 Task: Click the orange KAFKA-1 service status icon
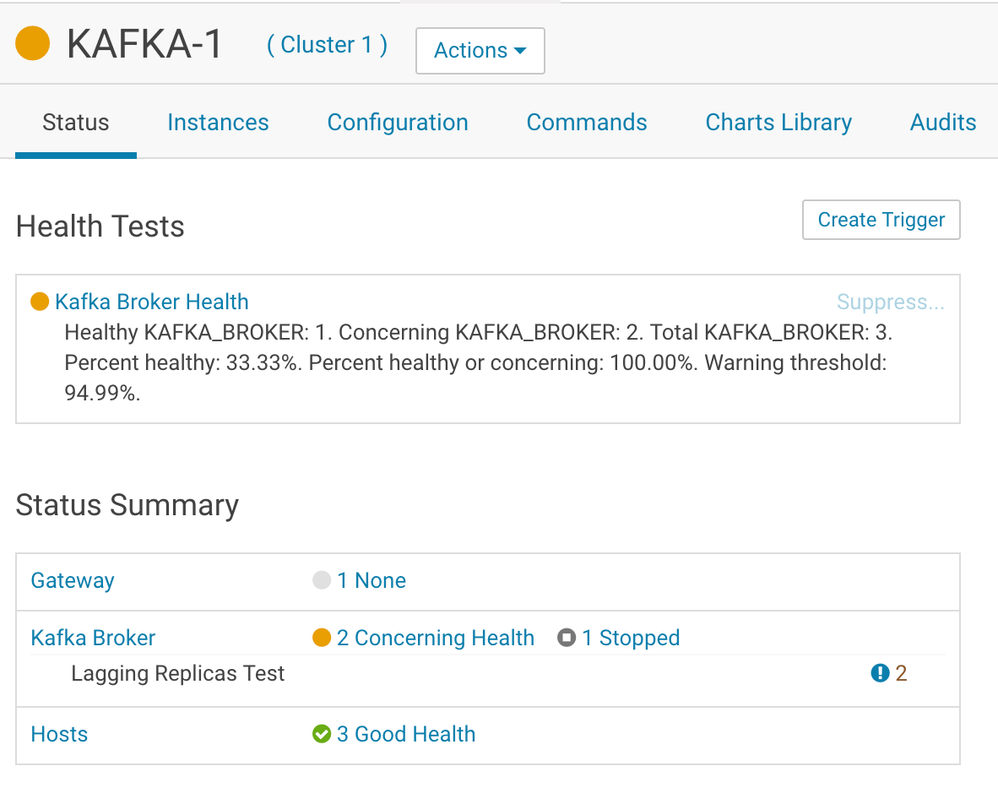pyautogui.click(x=33, y=45)
